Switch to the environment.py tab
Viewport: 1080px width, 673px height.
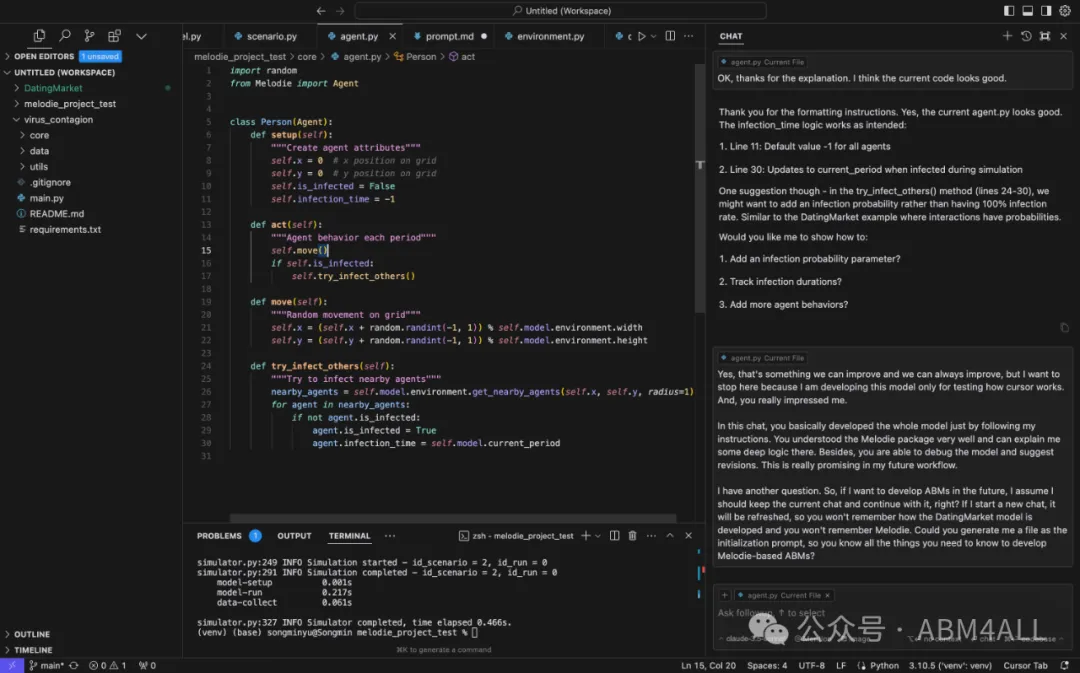(x=550, y=36)
